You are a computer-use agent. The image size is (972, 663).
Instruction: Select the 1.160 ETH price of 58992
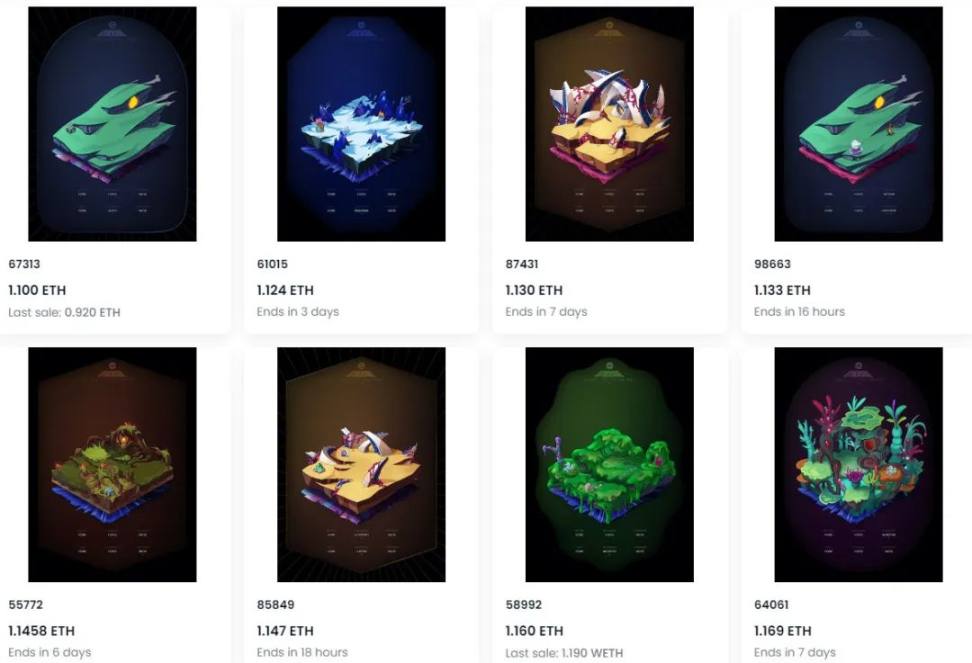pyautogui.click(x=534, y=631)
